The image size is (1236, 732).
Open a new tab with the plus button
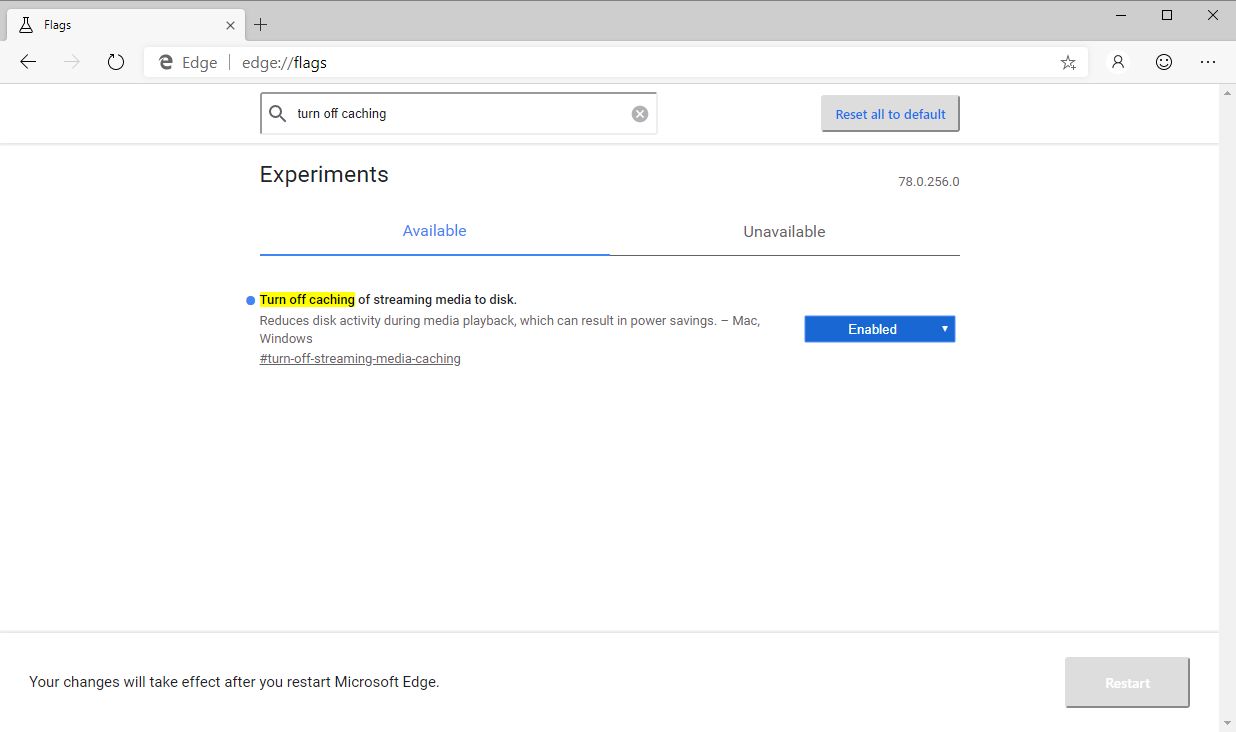coord(260,25)
